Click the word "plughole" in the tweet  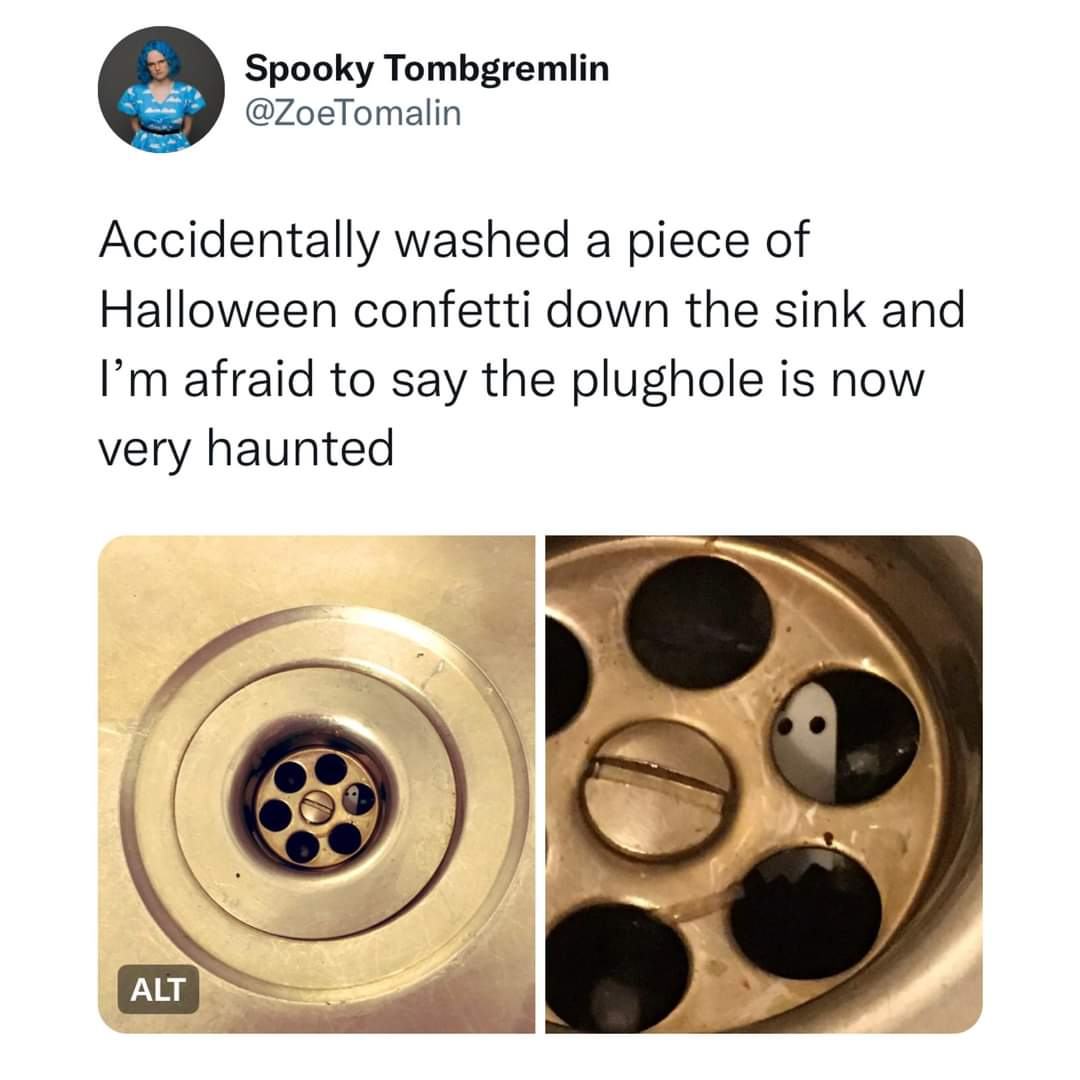point(669,382)
